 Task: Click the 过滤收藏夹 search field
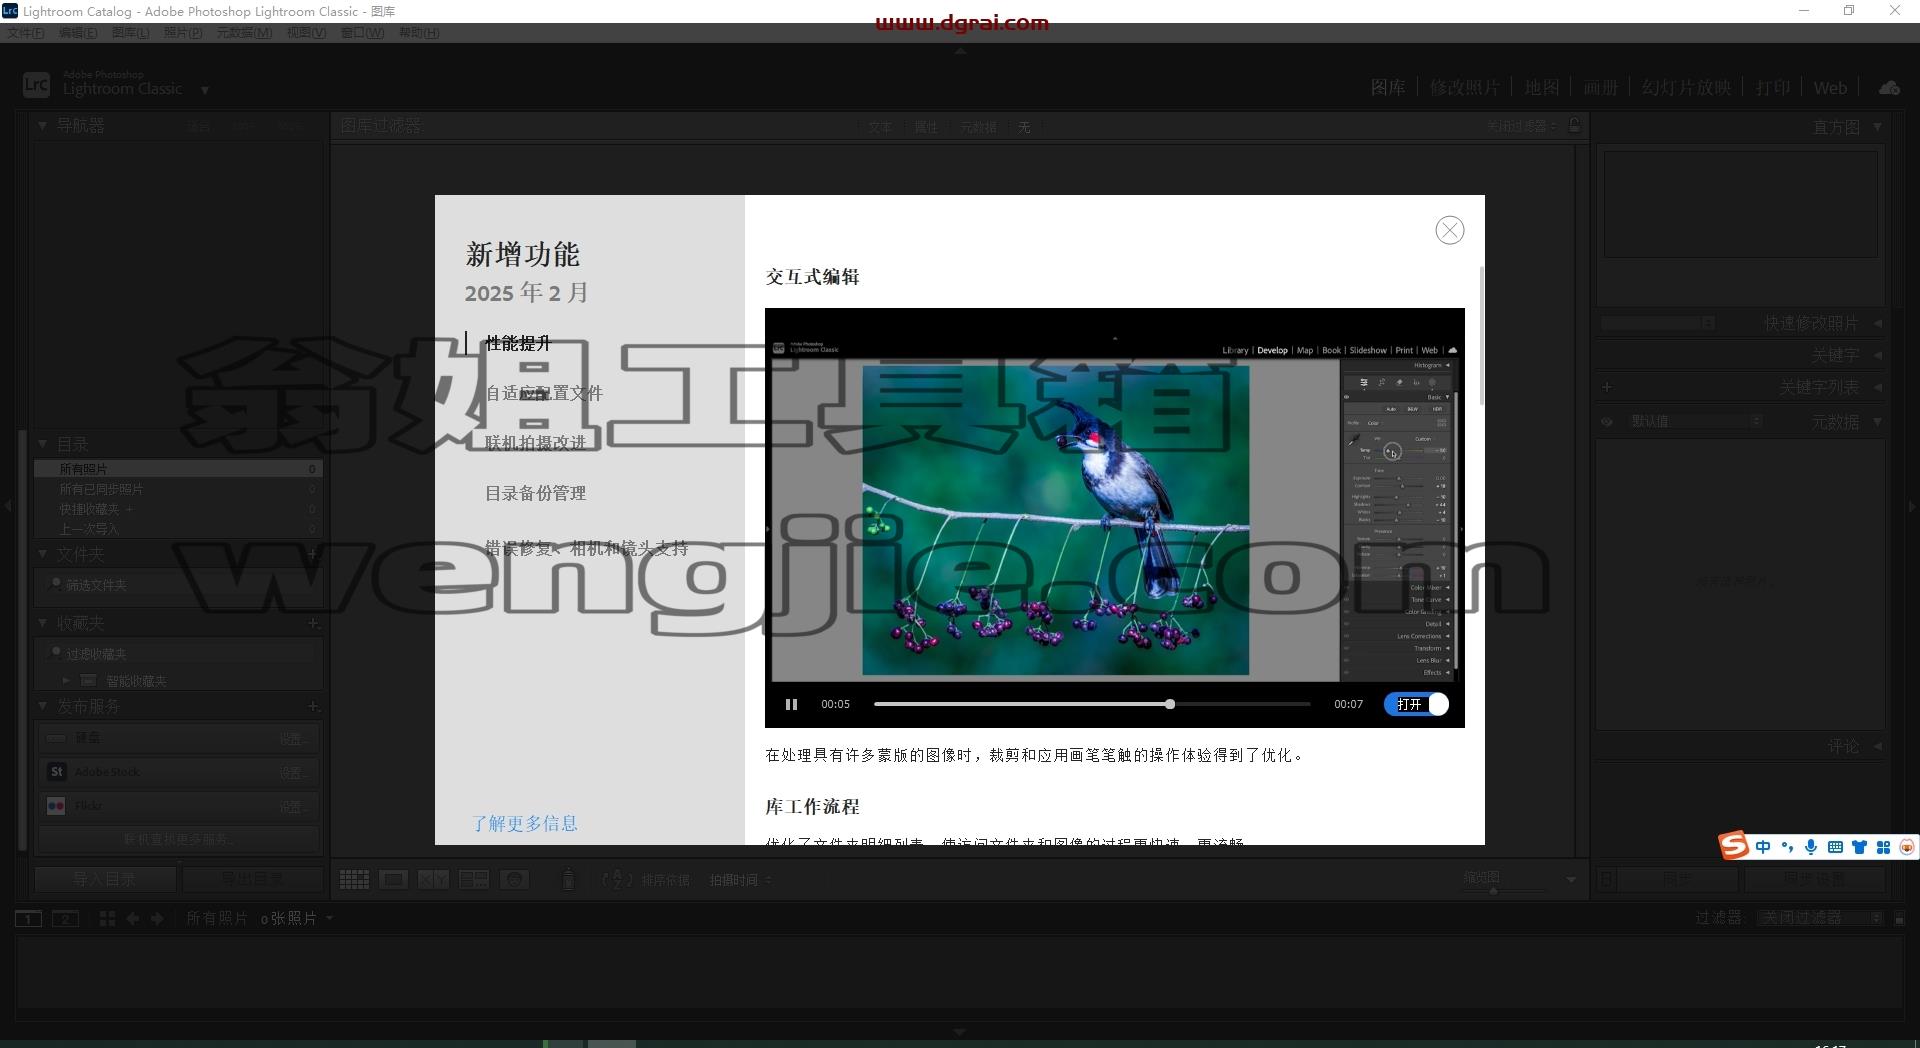(x=179, y=654)
